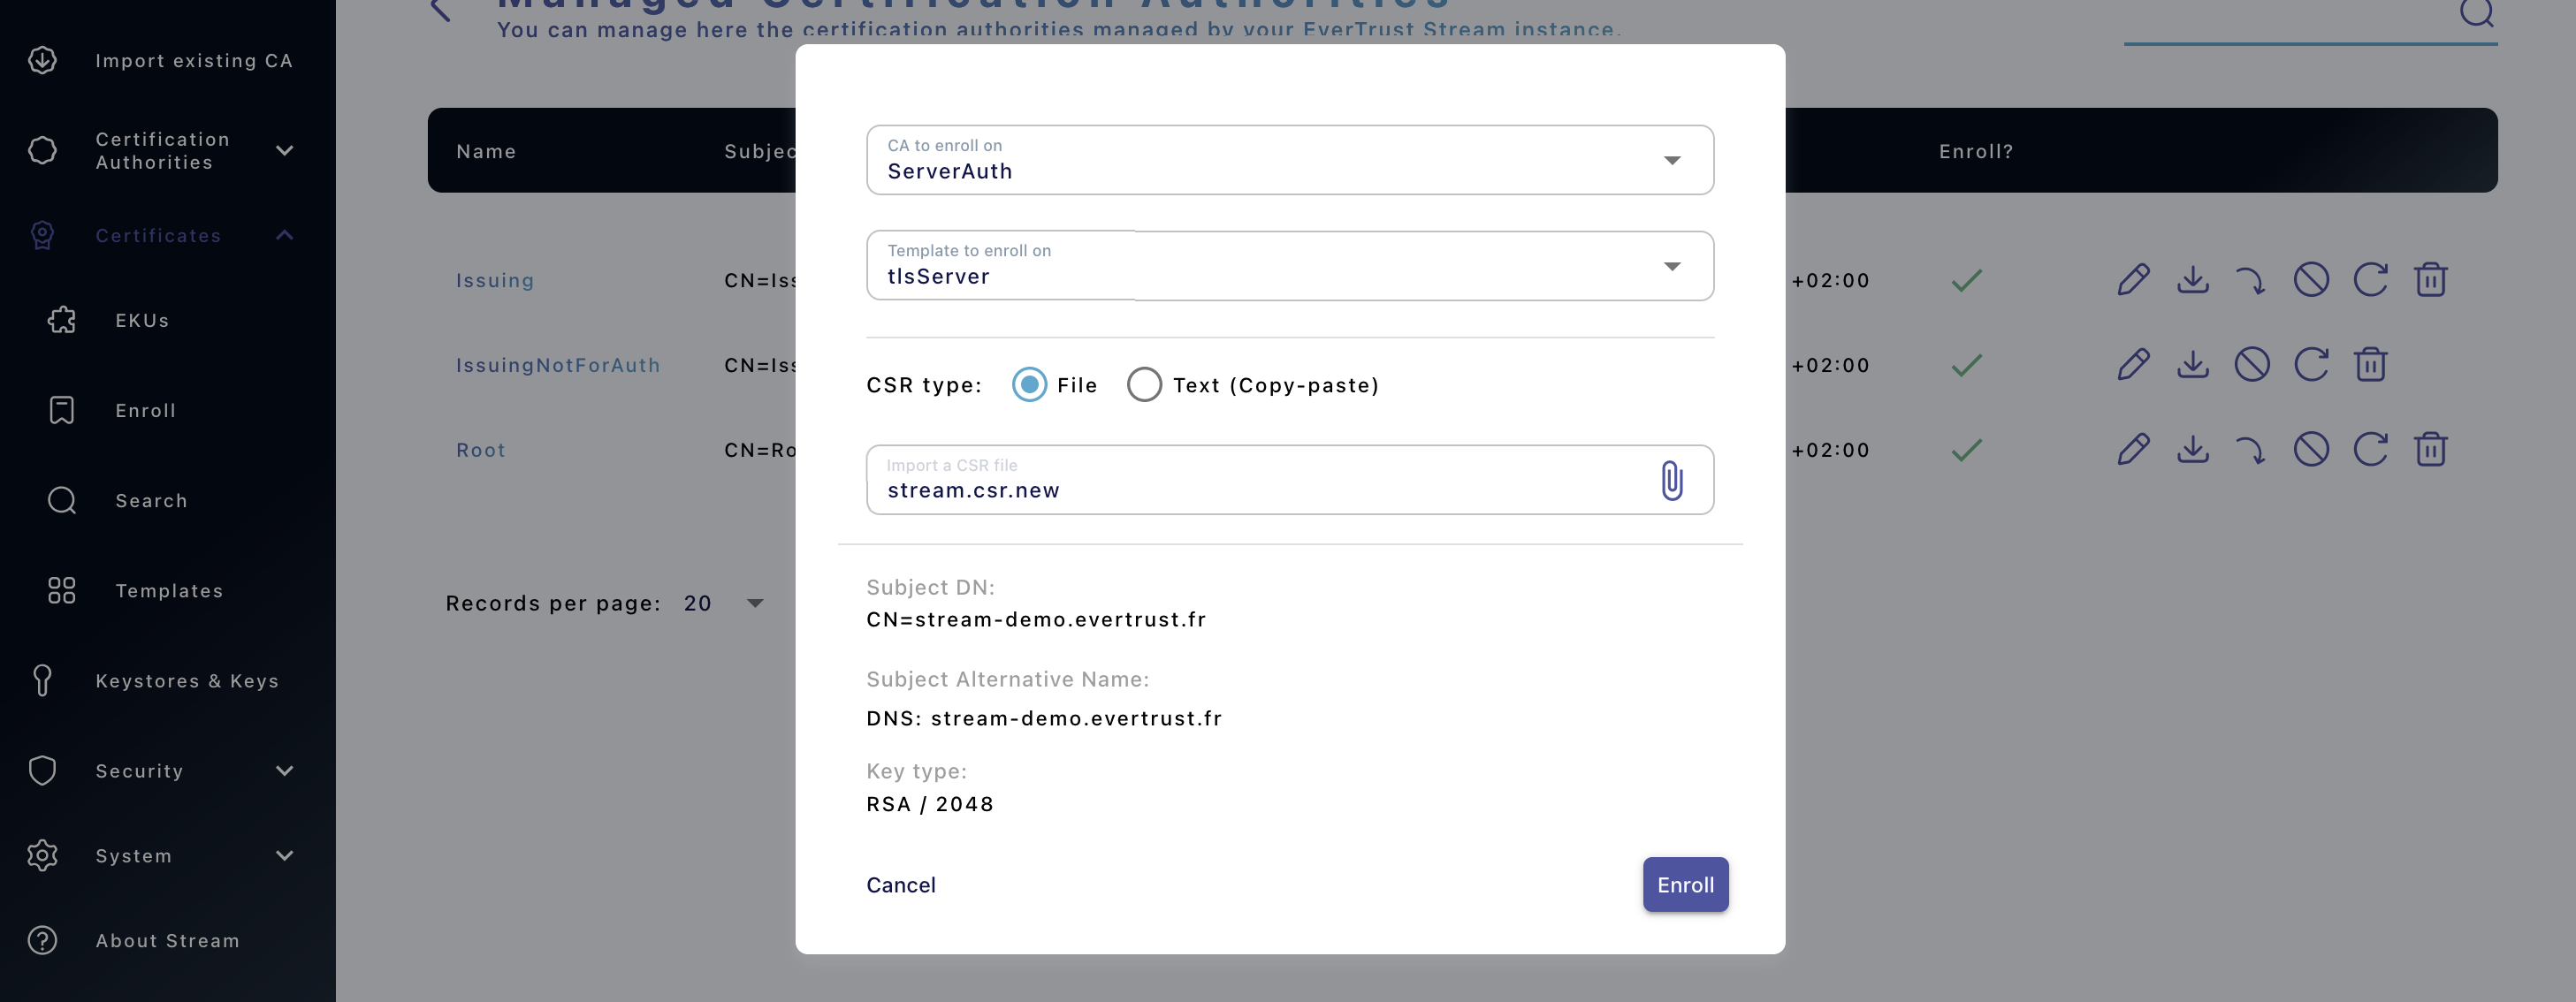2576x1002 pixels.
Task: Revoke IssuingNotForAuth using the ban icon
Action: point(2252,364)
